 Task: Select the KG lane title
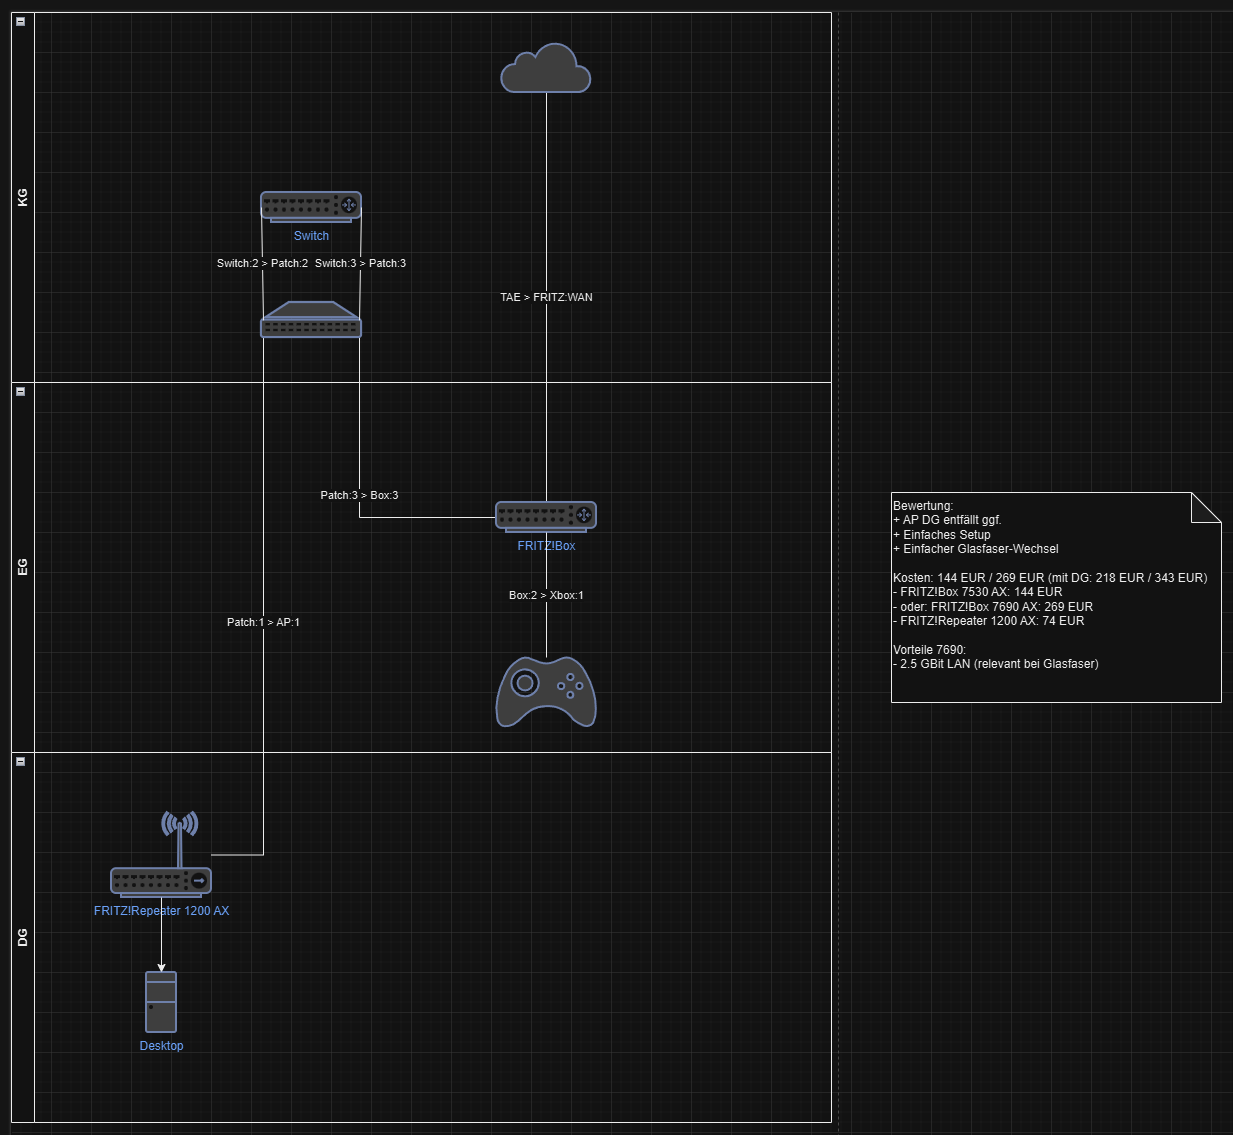[x=21, y=196]
